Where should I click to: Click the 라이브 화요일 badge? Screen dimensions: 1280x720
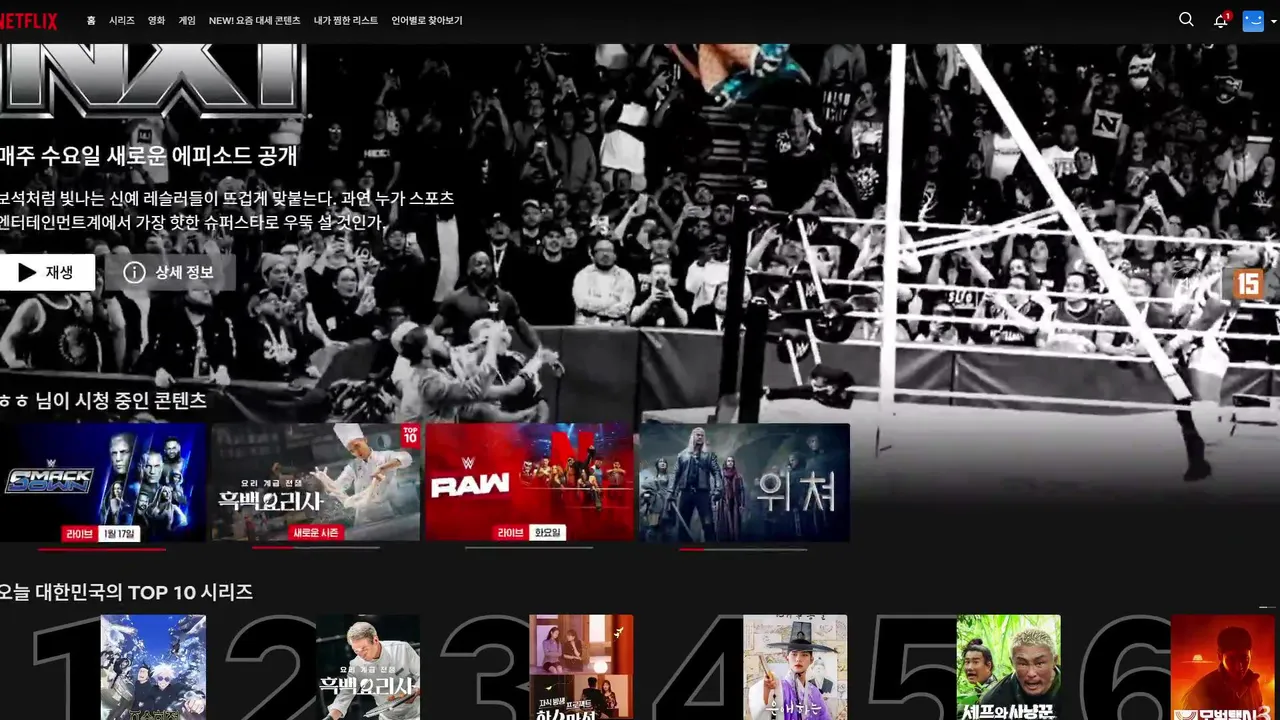(x=530, y=534)
